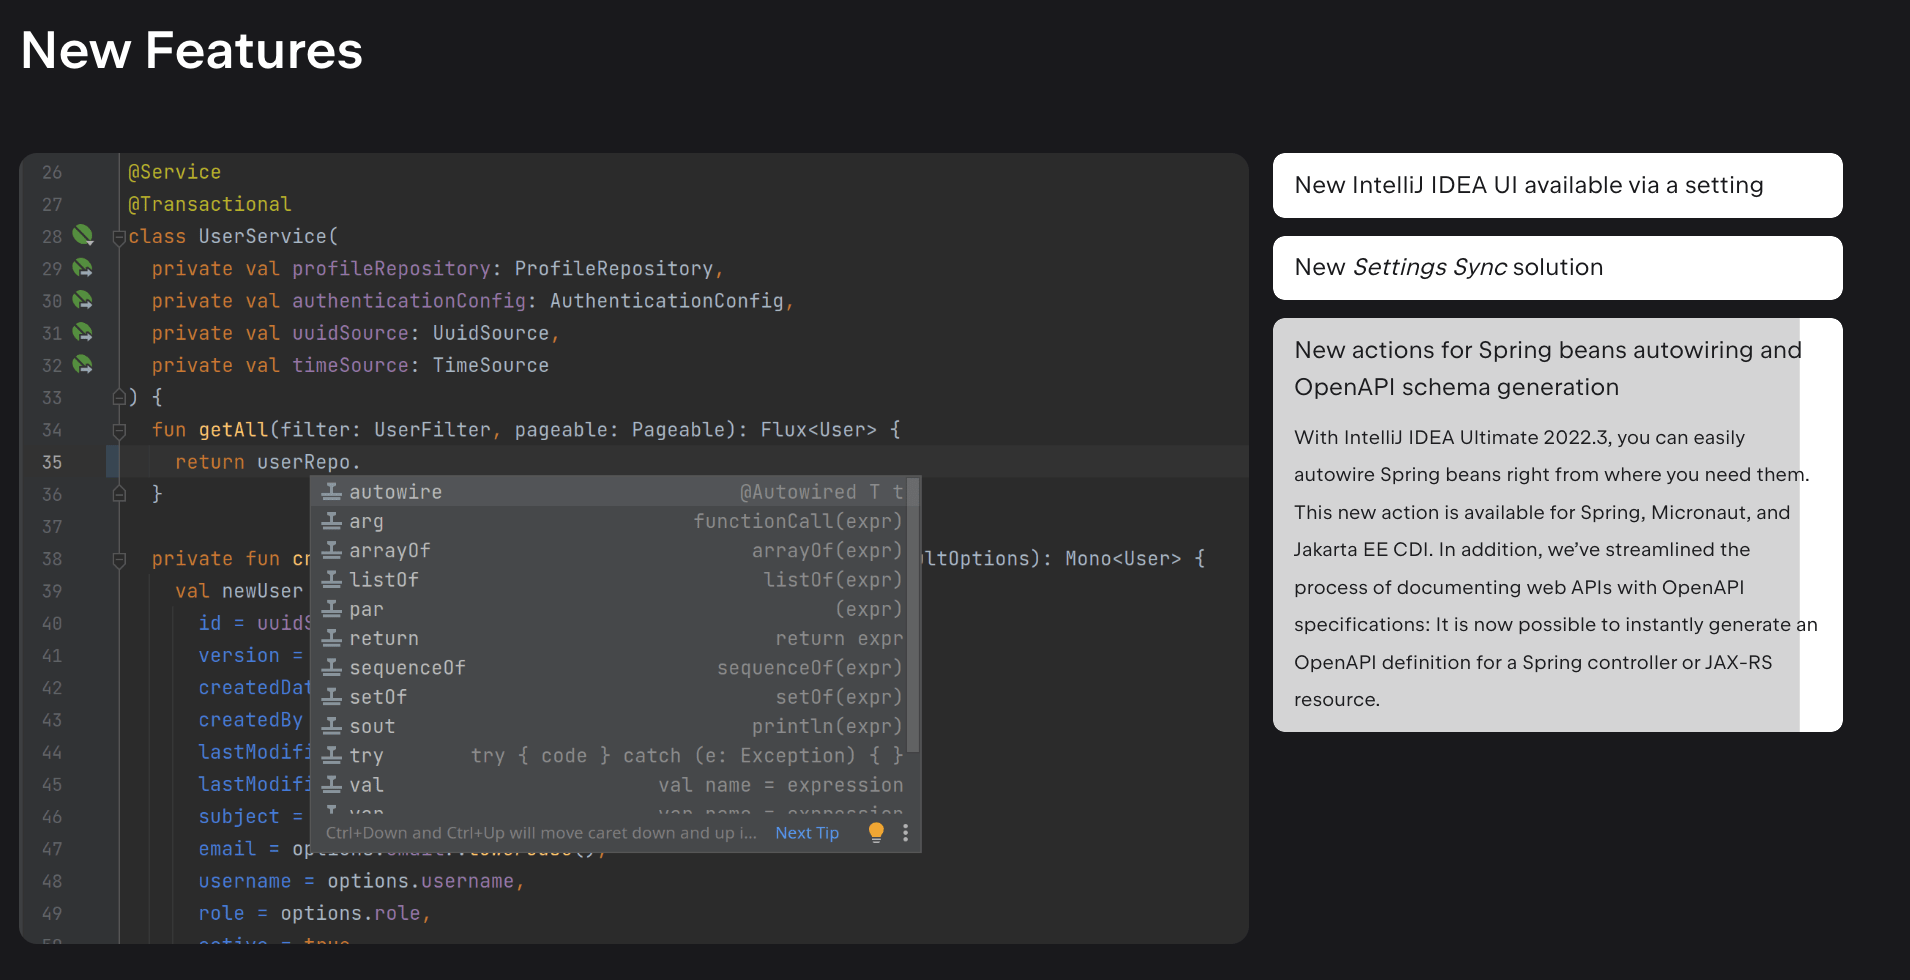This screenshot has height=980, width=1910.
Task: Click line number 35 in the gutter
Action: pyautogui.click(x=53, y=462)
